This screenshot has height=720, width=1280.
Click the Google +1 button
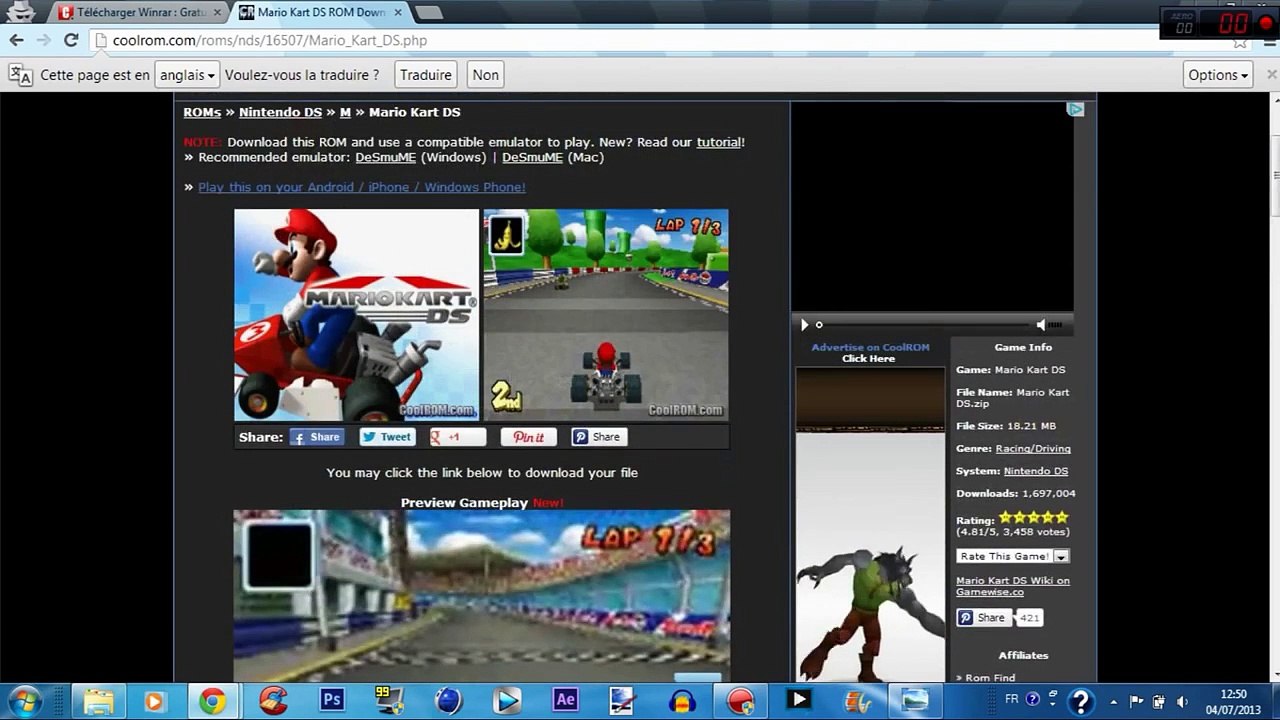pyautogui.click(x=457, y=437)
